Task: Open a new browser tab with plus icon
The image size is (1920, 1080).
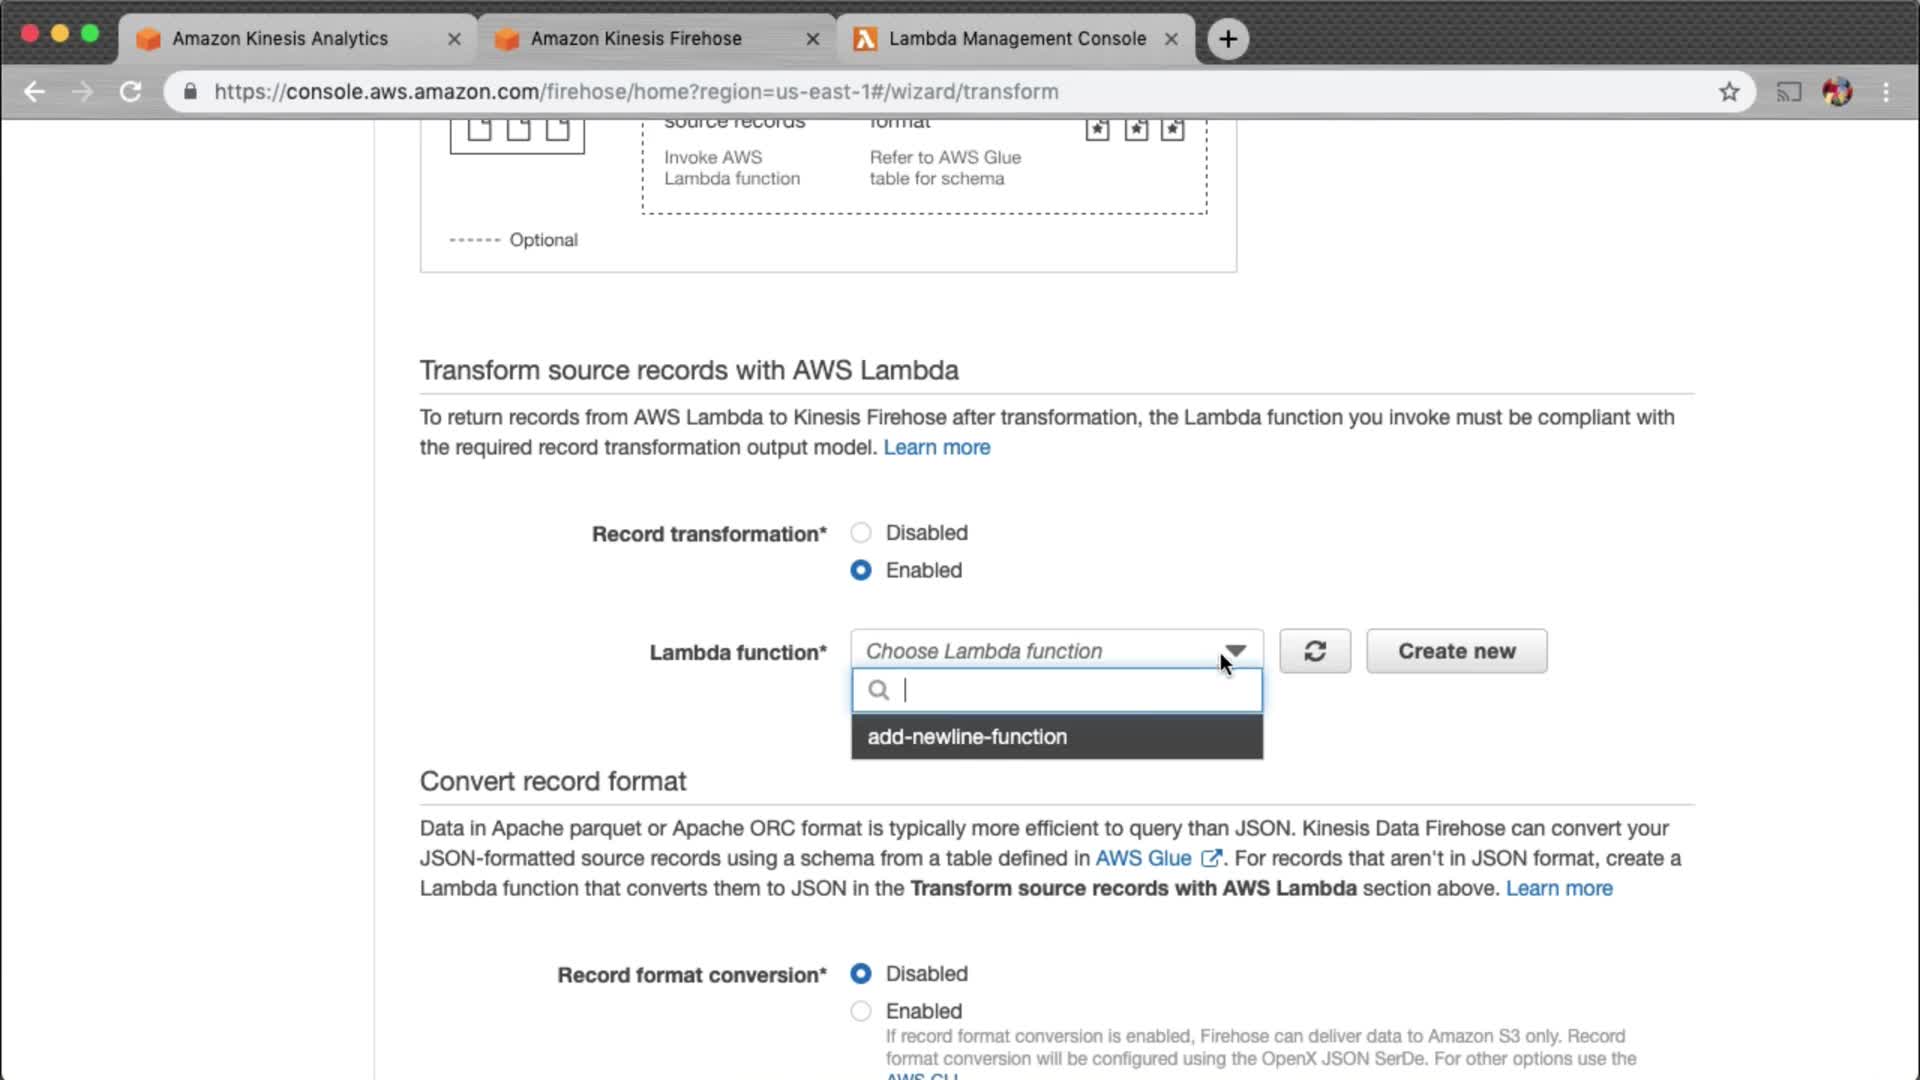Action: [1228, 39]
